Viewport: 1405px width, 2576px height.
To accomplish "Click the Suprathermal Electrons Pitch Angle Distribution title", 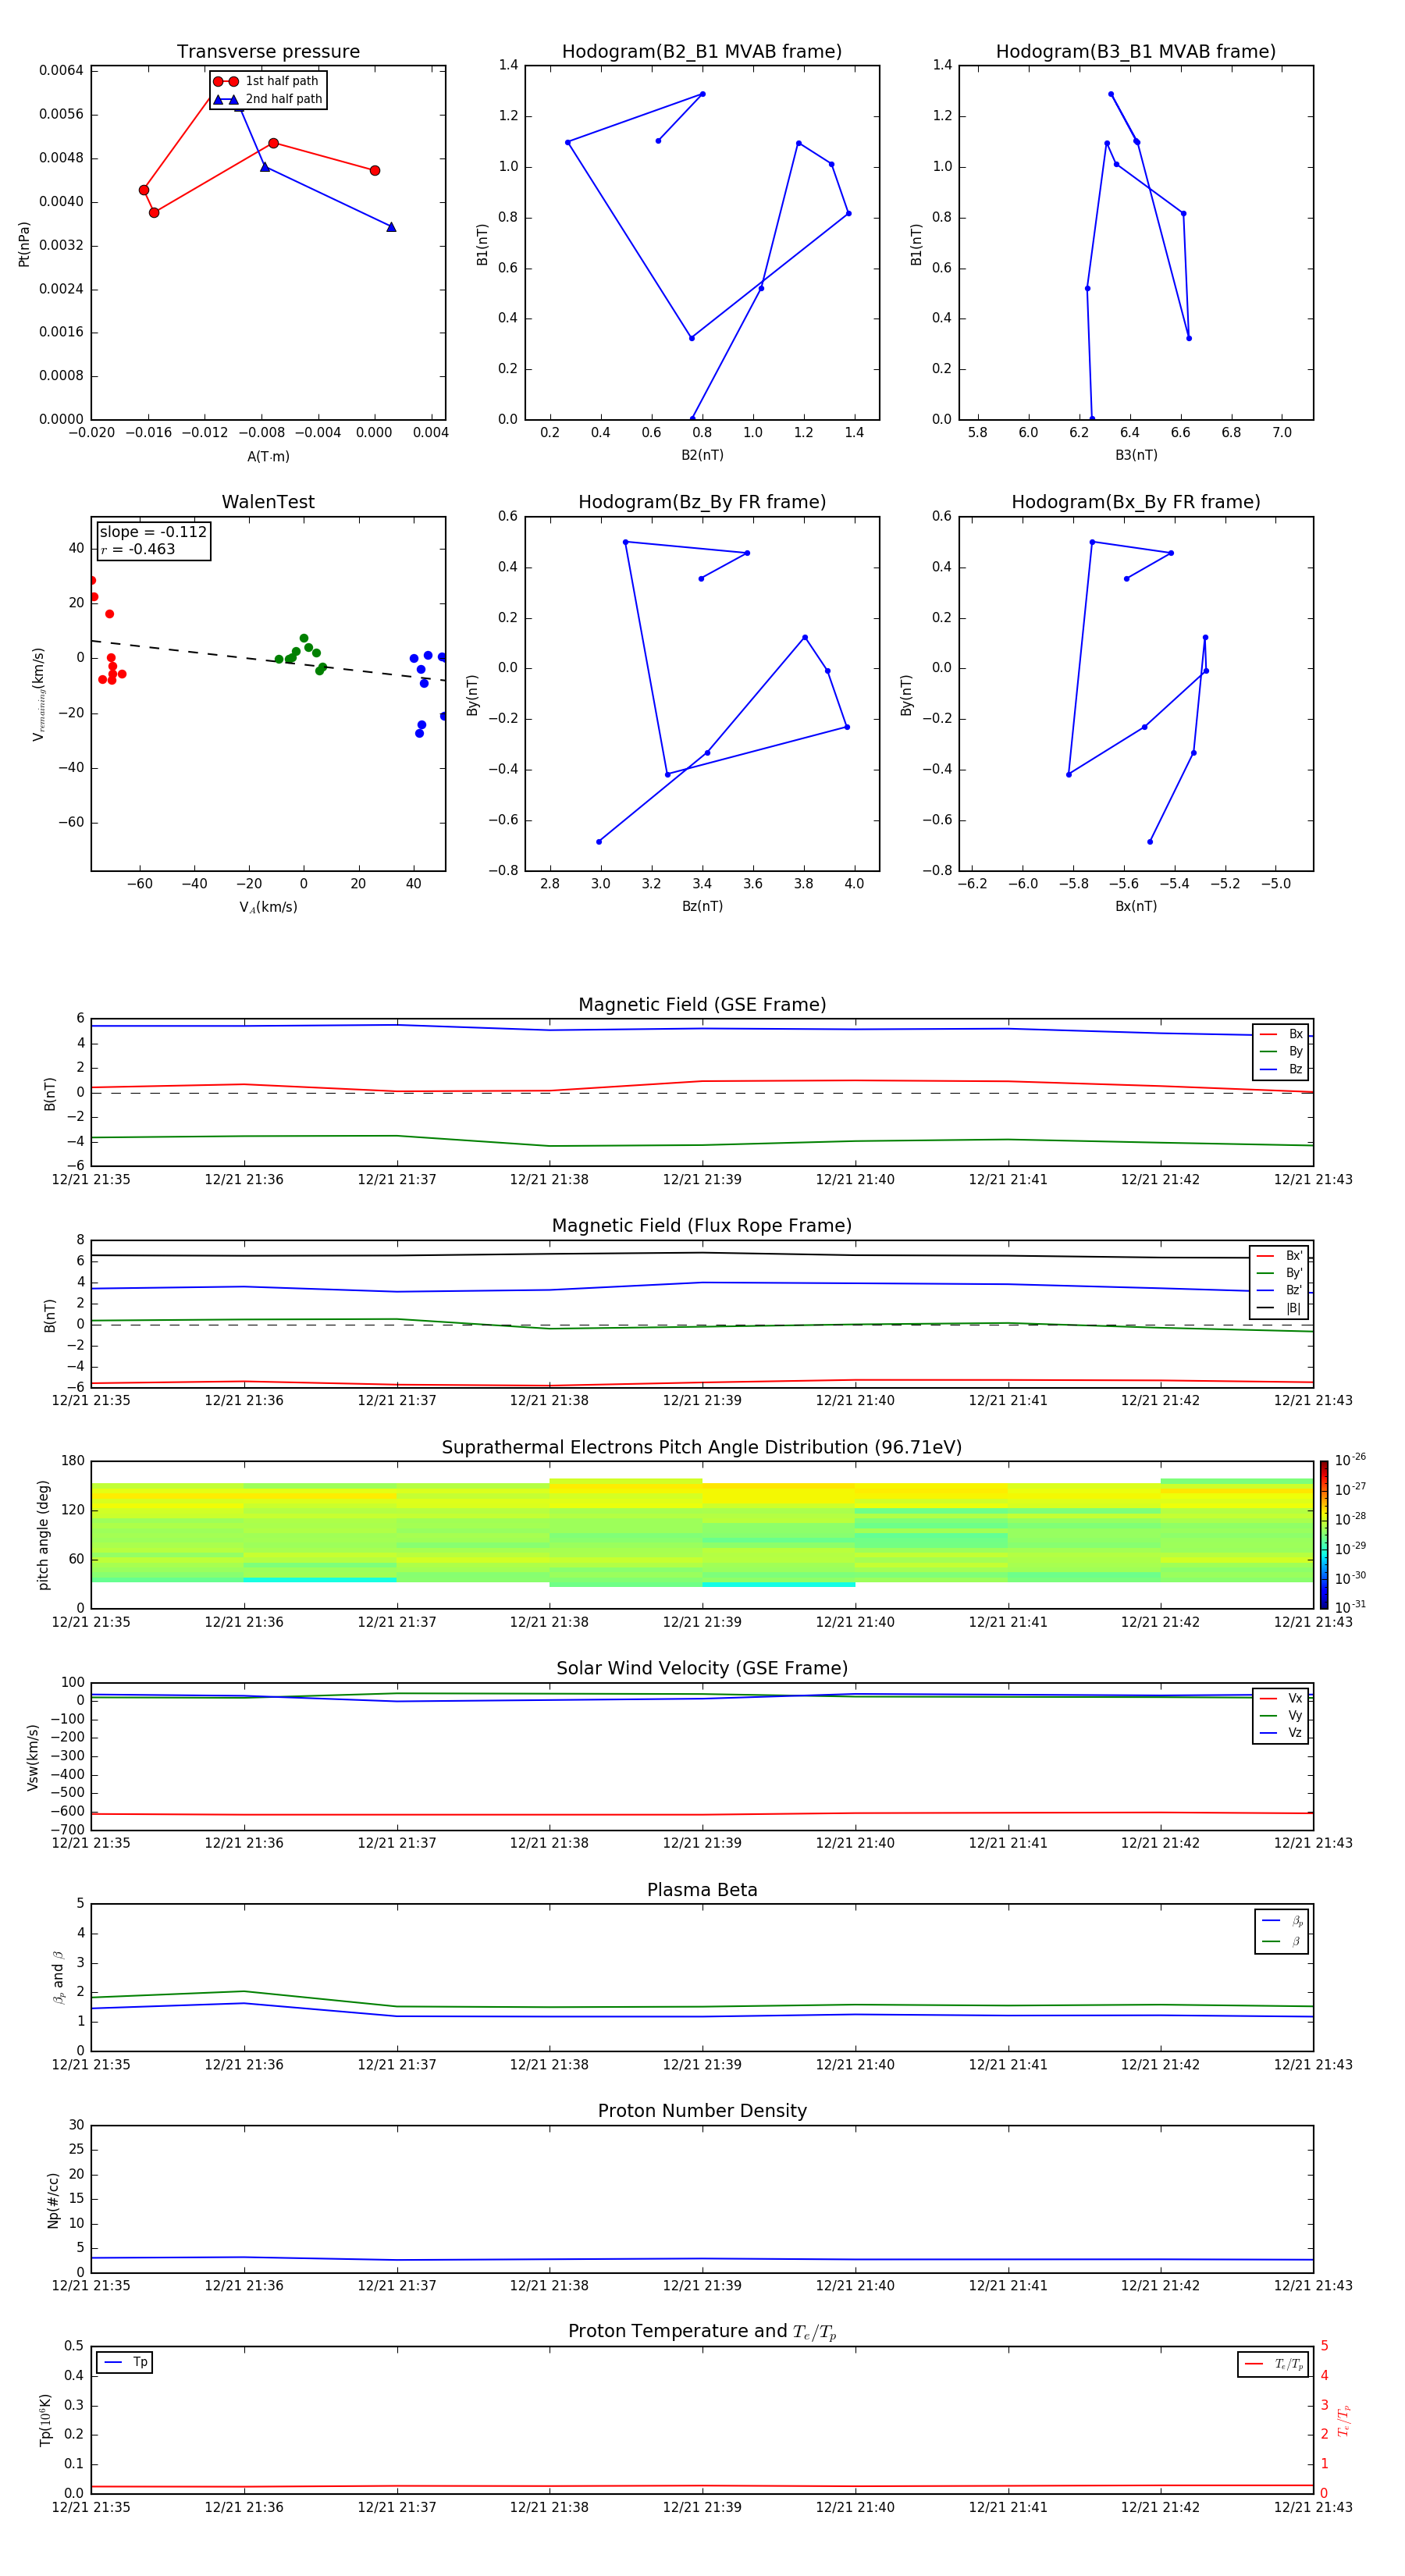I will point(702,1448).
